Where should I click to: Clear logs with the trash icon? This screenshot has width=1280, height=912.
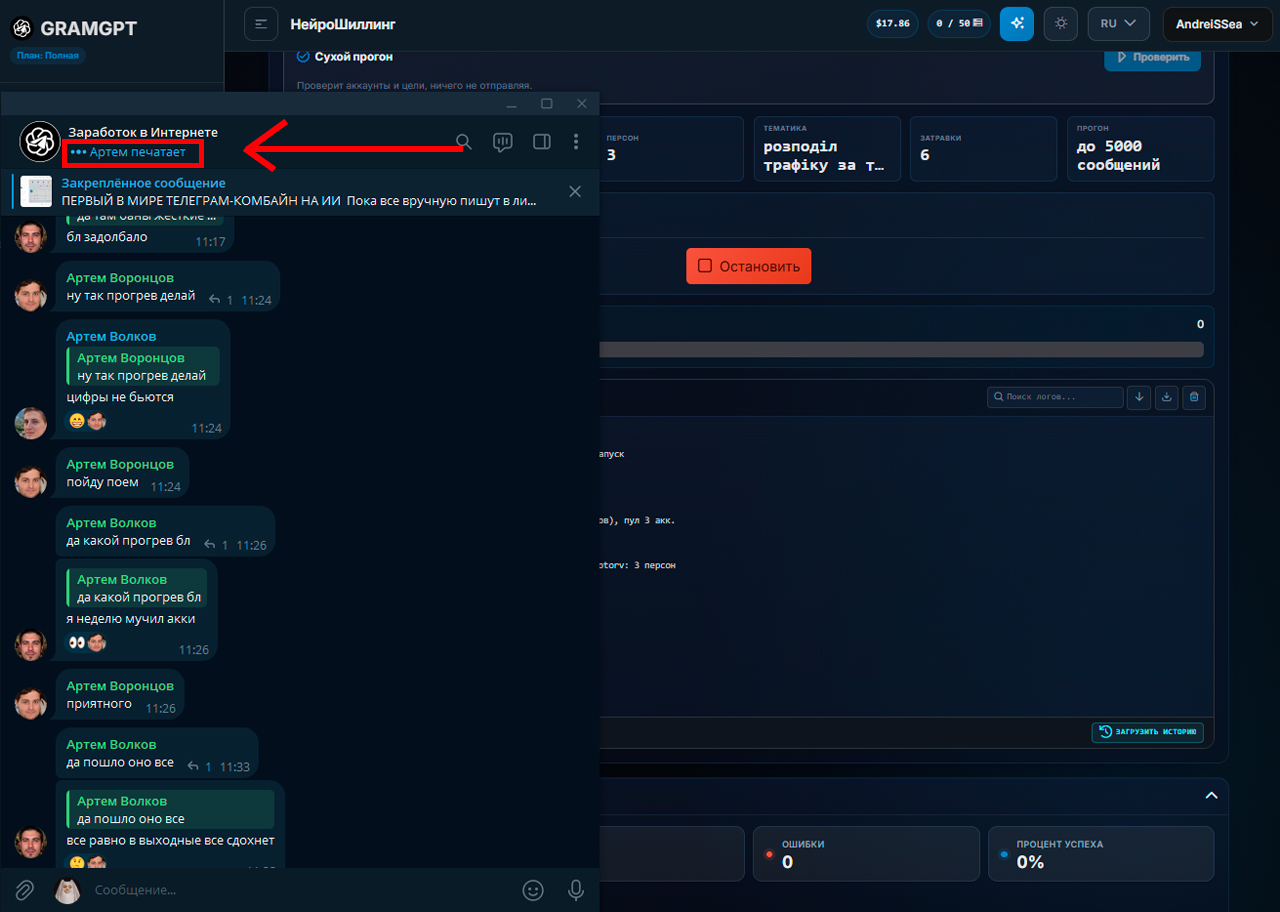coord(1193,397)
